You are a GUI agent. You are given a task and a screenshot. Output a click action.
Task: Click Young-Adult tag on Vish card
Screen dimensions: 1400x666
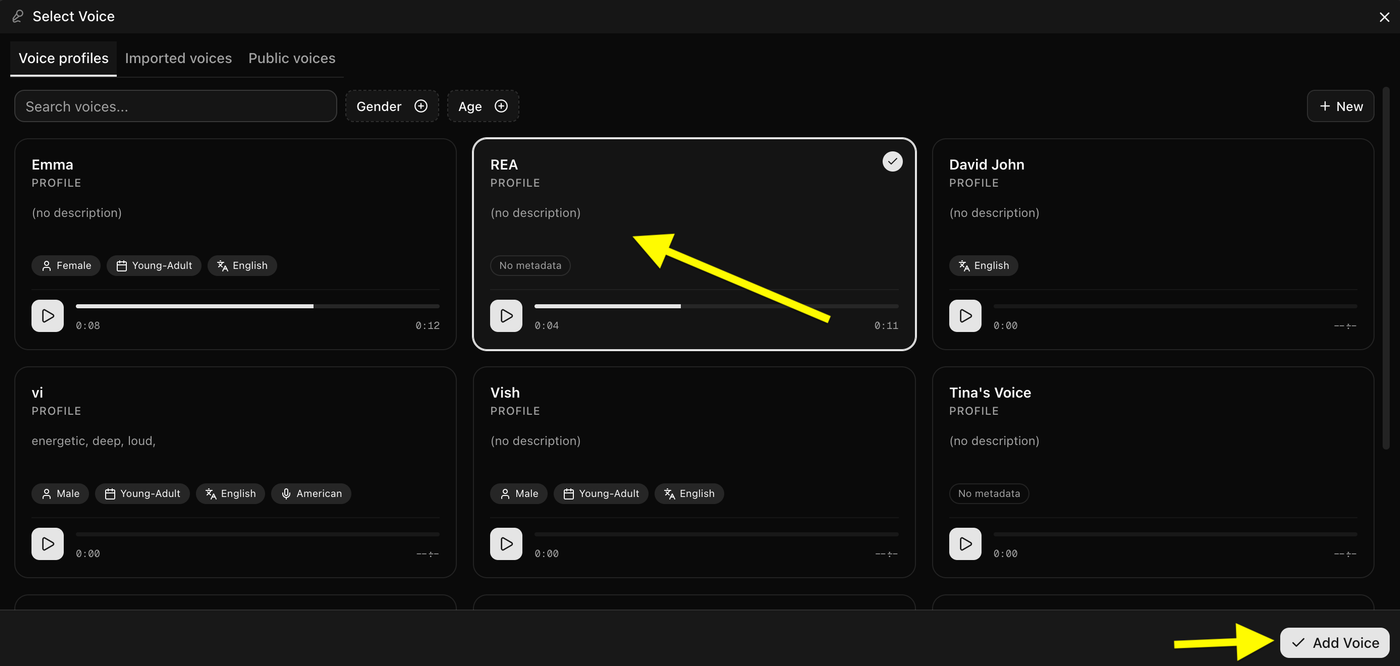(x=601, y=493)
